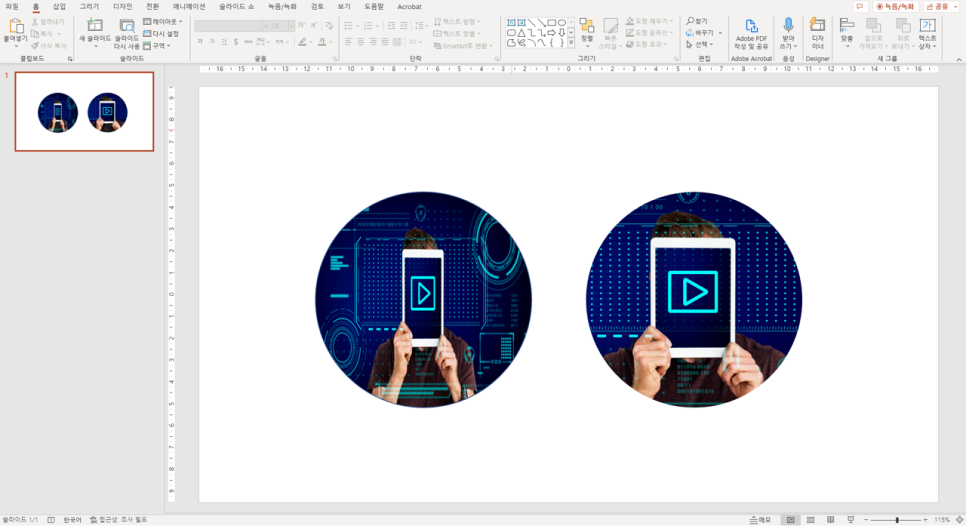Open the 도움말 help tab

(373, 7)
